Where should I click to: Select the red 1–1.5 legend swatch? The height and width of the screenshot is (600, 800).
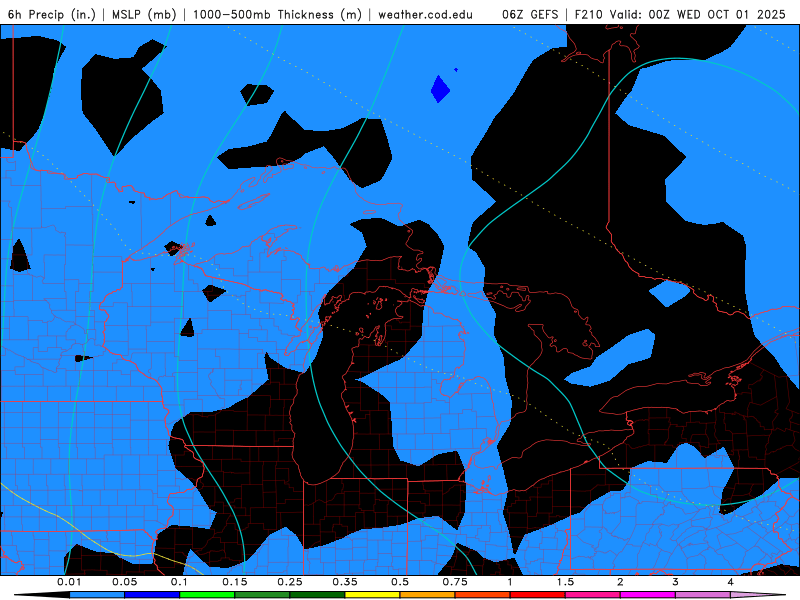tap(538, 595)
